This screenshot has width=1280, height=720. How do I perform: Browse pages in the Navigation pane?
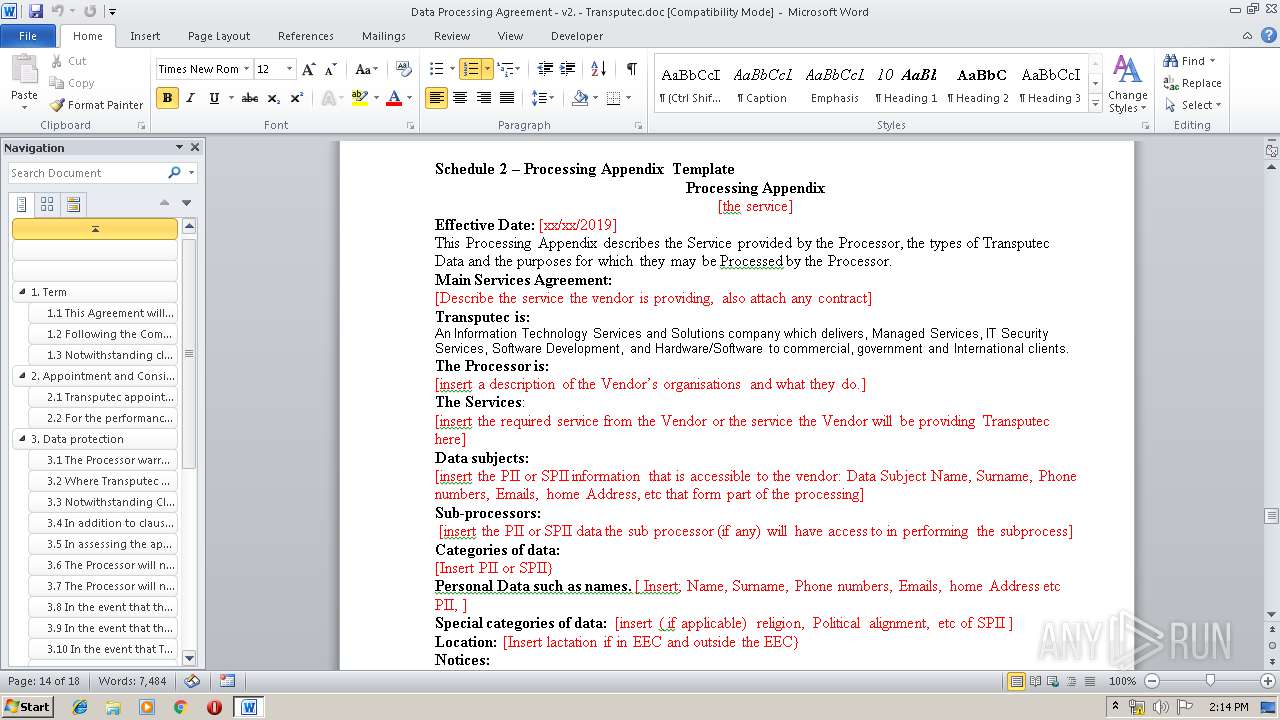pos(47,204)
